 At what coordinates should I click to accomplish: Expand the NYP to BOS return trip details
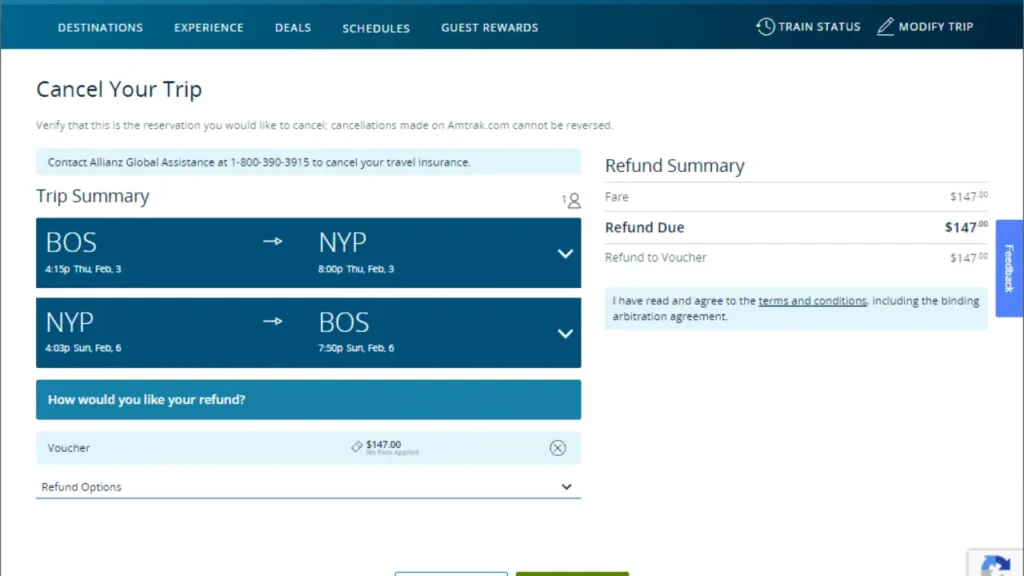coord(565,333)
